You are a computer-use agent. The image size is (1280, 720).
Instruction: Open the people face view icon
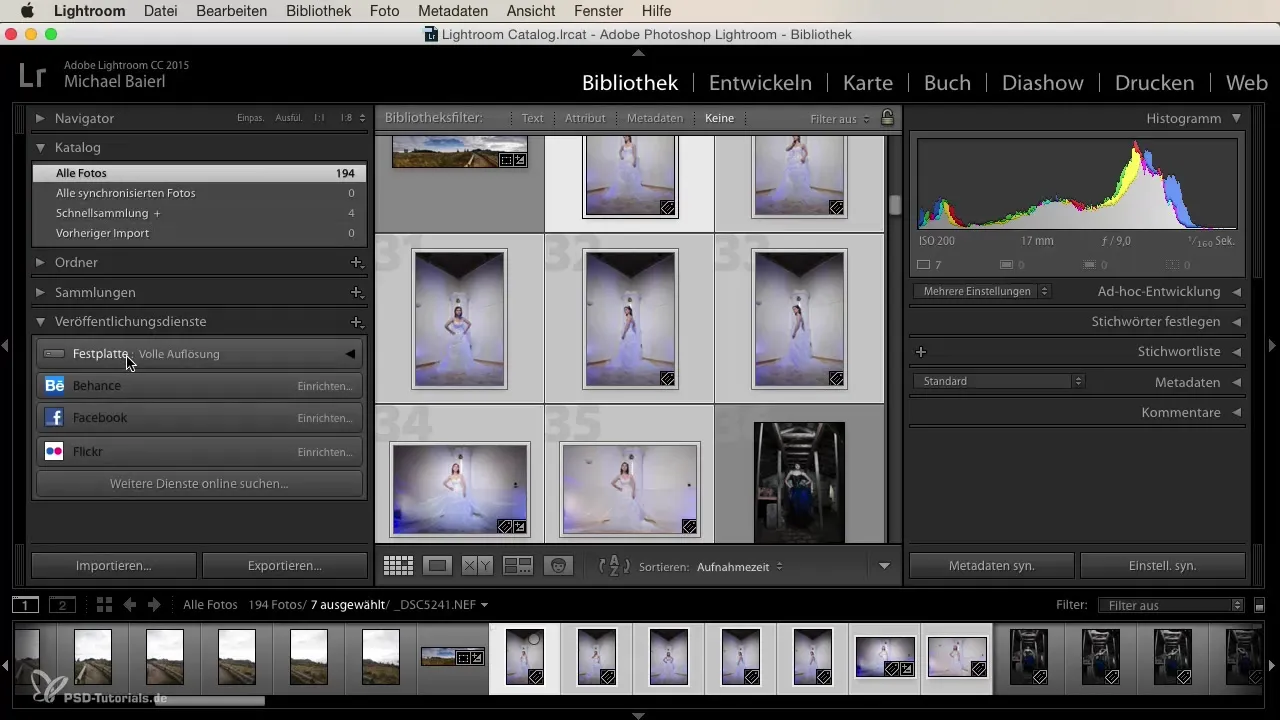tap(558, 566)
